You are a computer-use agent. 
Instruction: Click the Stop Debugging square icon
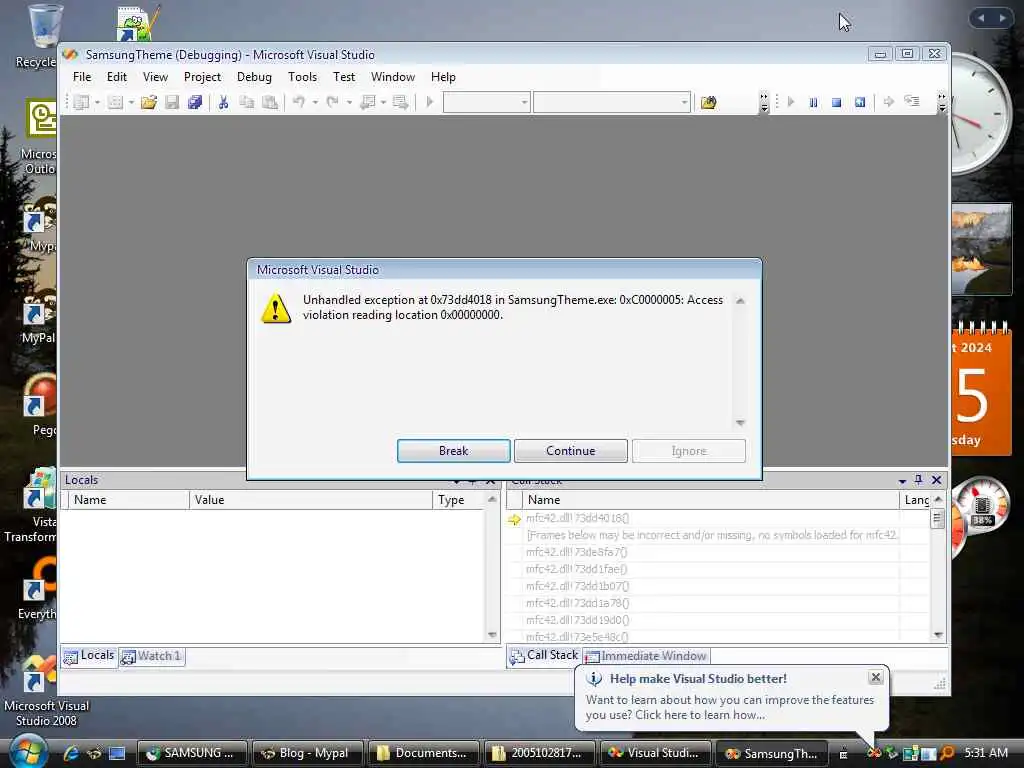click(x=837, y=103)
